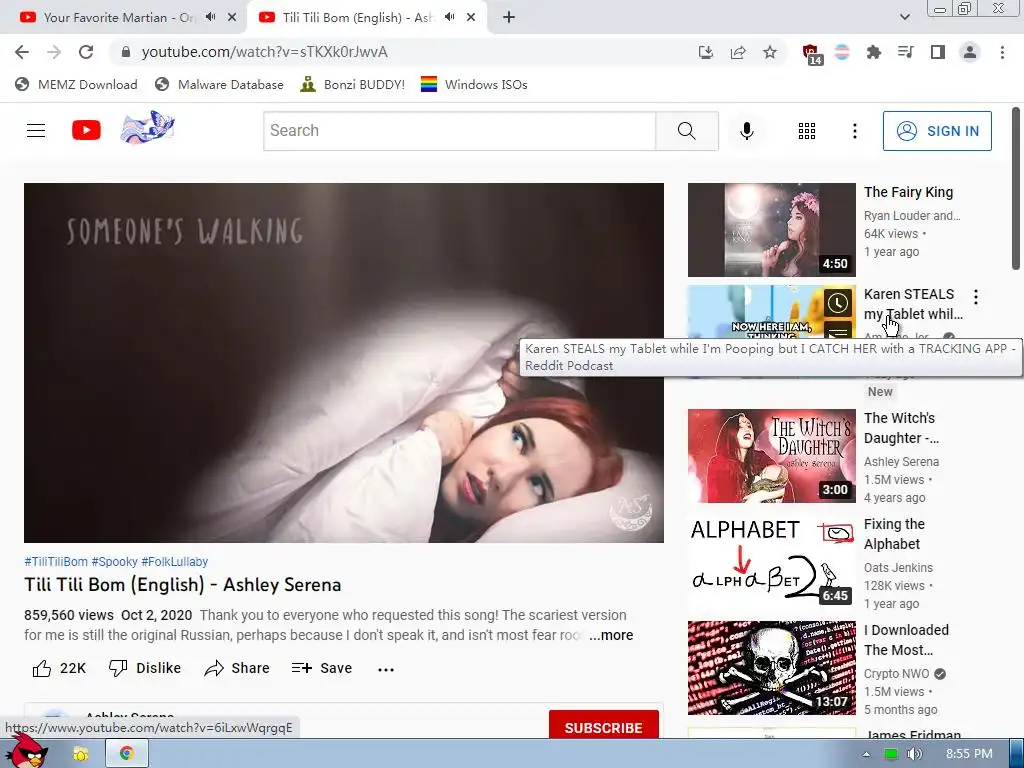Click the install app icon in address bar
Viewport: 1024px width, 768px height.
(x=705, y=52)
